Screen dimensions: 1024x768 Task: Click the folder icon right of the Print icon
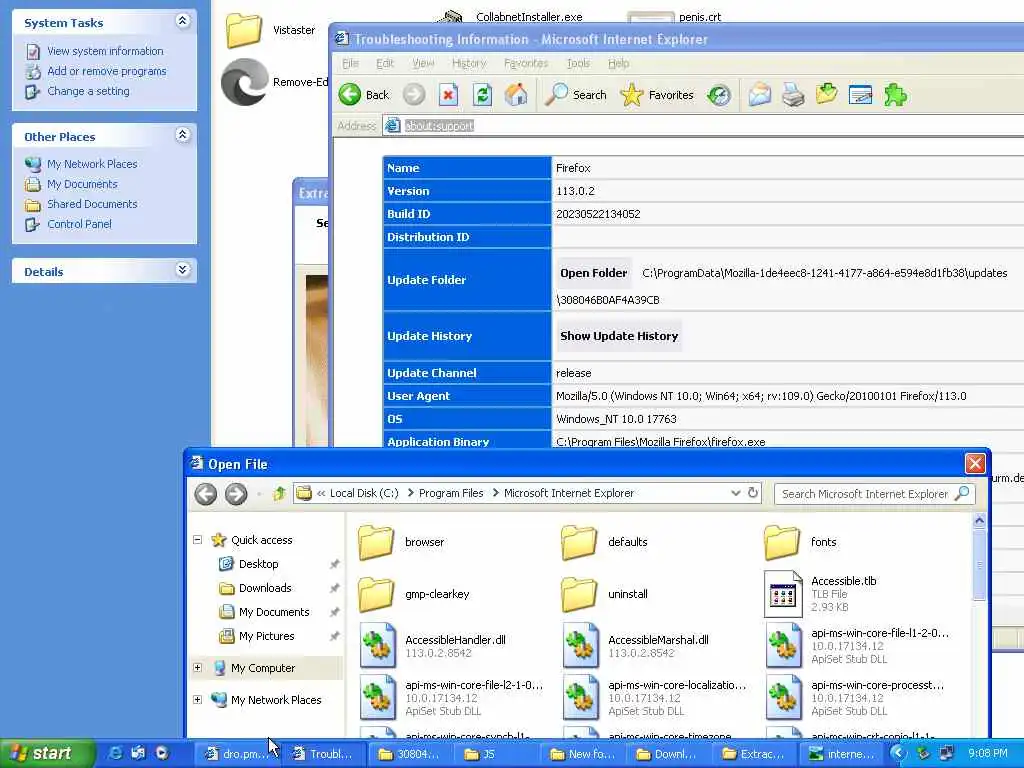(x=826, y=95)
